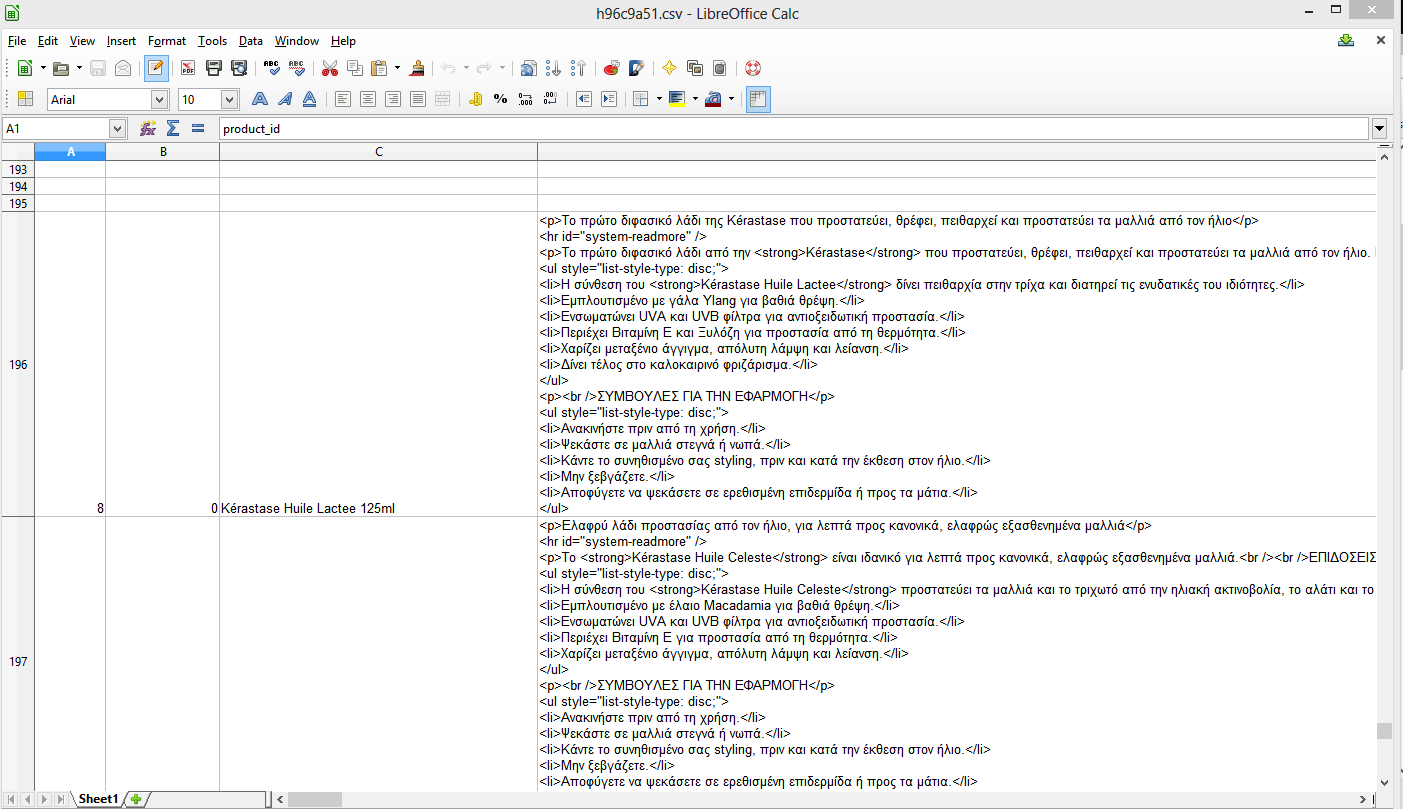This screenshot has width=1403, height=809.
Task: Increase indent icon
Action: point(608,99)
